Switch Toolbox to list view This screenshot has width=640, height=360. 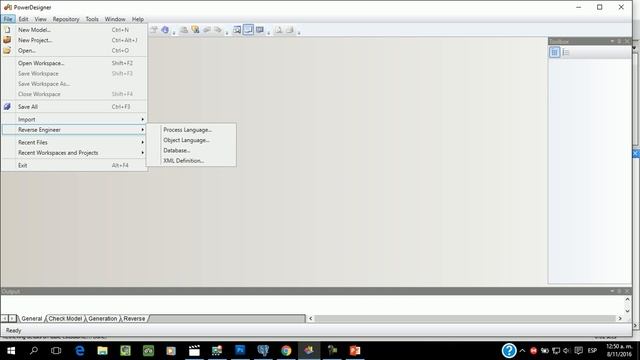point(566,52)
